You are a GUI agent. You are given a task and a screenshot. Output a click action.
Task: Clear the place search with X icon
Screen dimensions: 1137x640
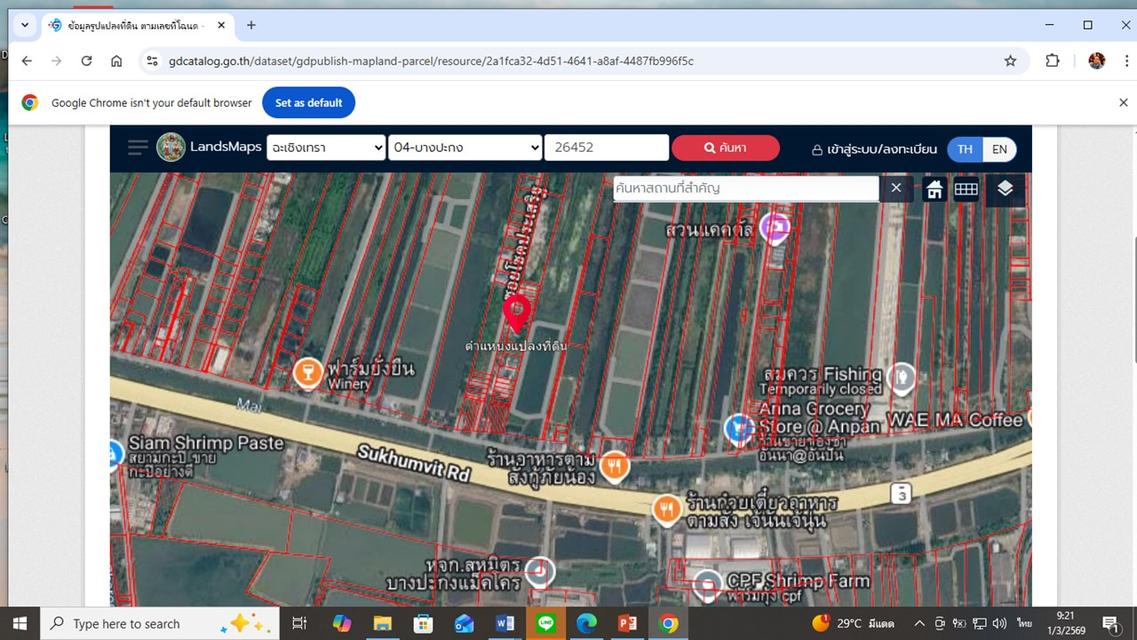[896, 188]
